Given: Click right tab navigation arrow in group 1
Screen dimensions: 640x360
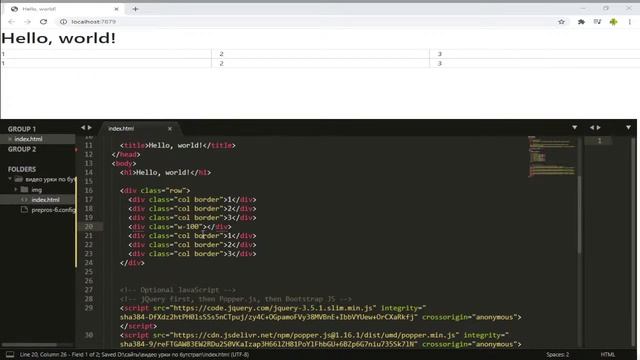Looking at the screenshot, I should pyautogui.click(x=90, y=128).
